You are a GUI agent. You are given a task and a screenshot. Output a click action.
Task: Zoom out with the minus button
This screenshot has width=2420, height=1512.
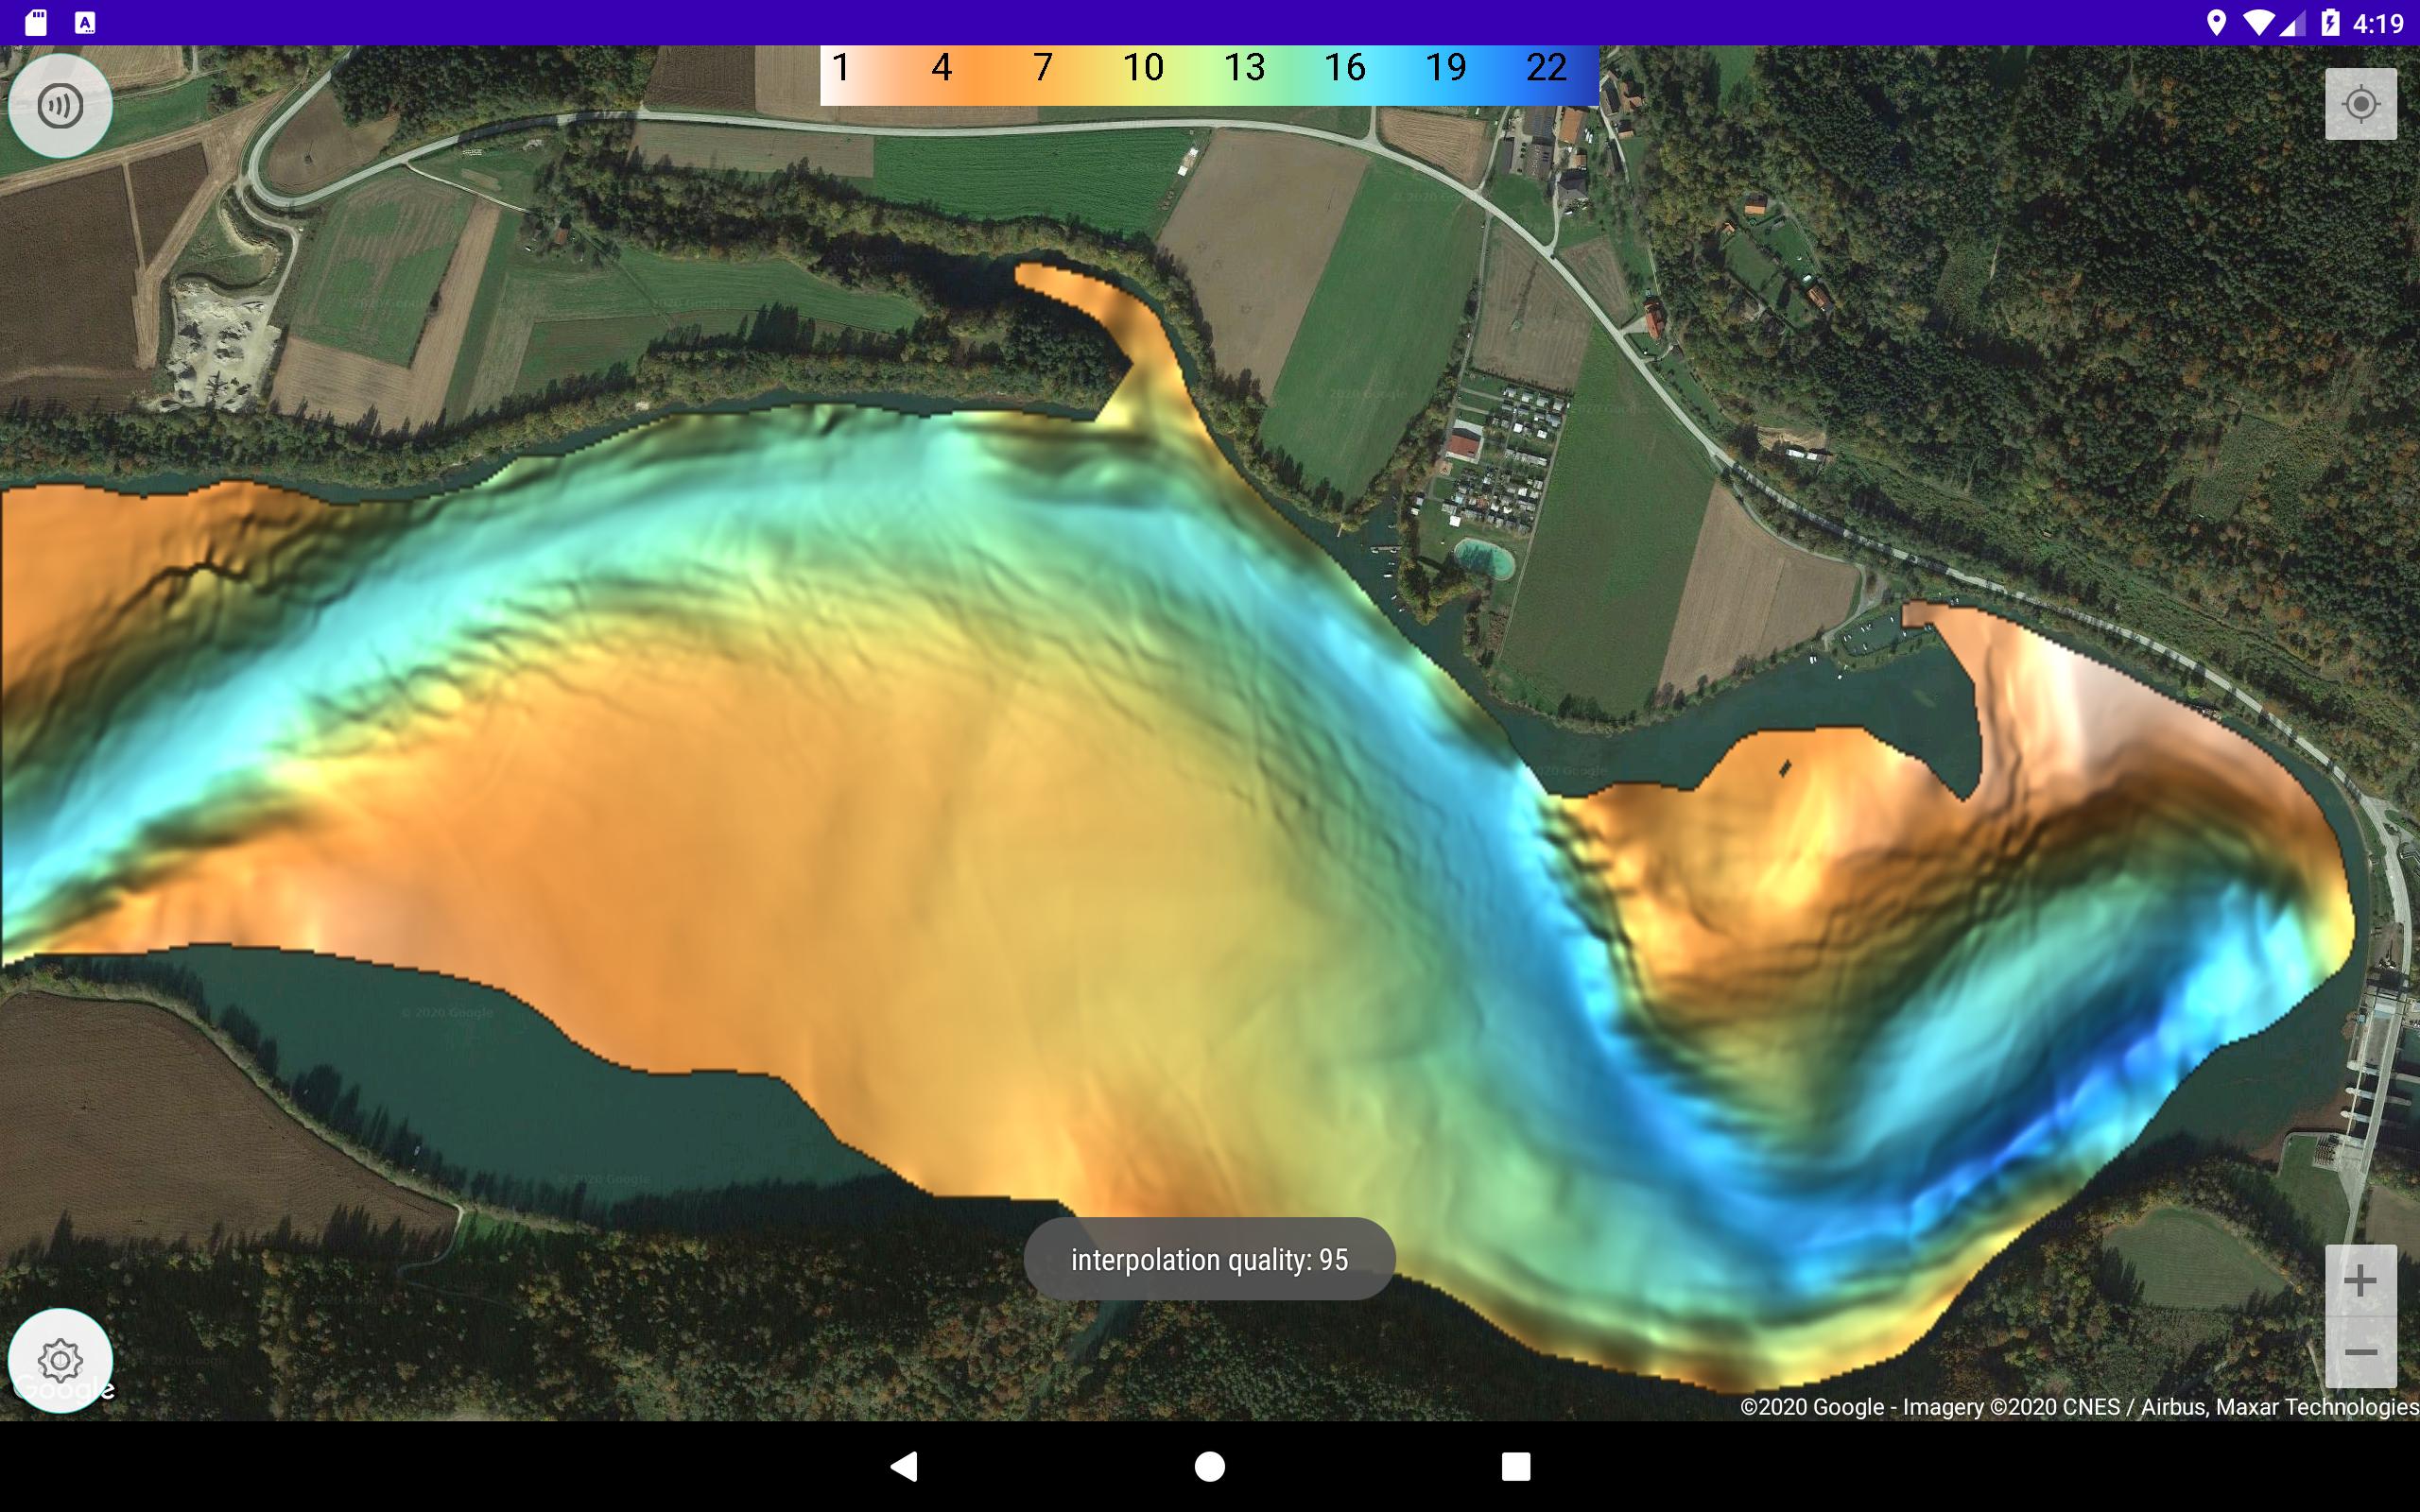tap(2360, 1353)
